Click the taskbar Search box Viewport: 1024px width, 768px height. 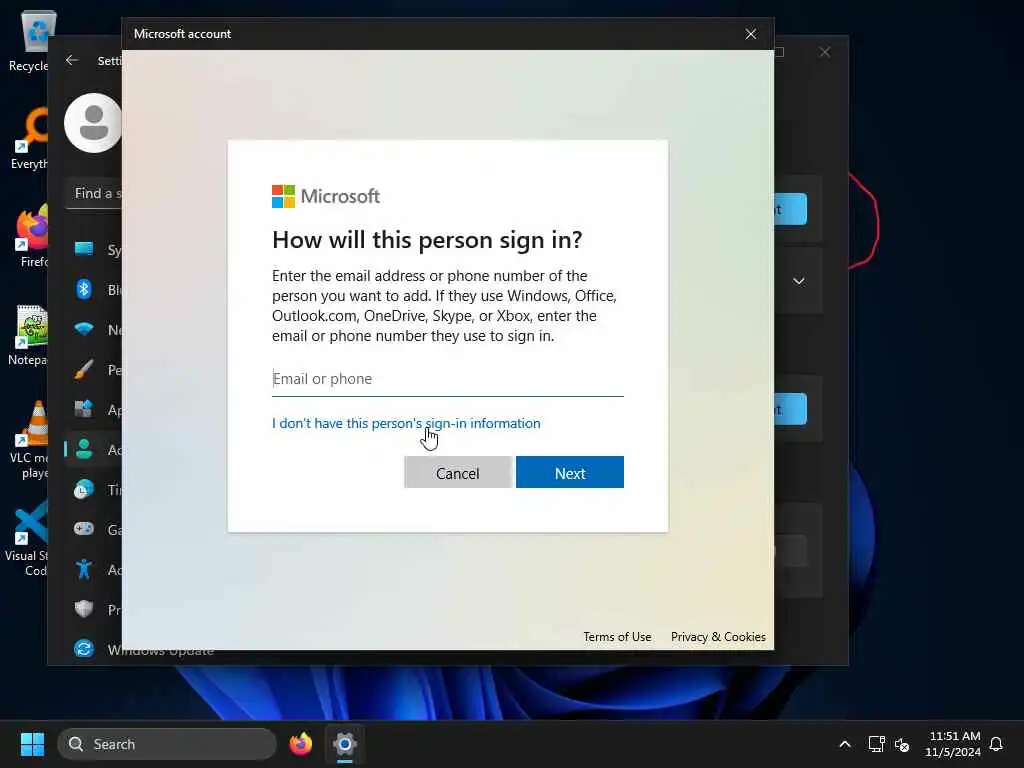point(167,744)
